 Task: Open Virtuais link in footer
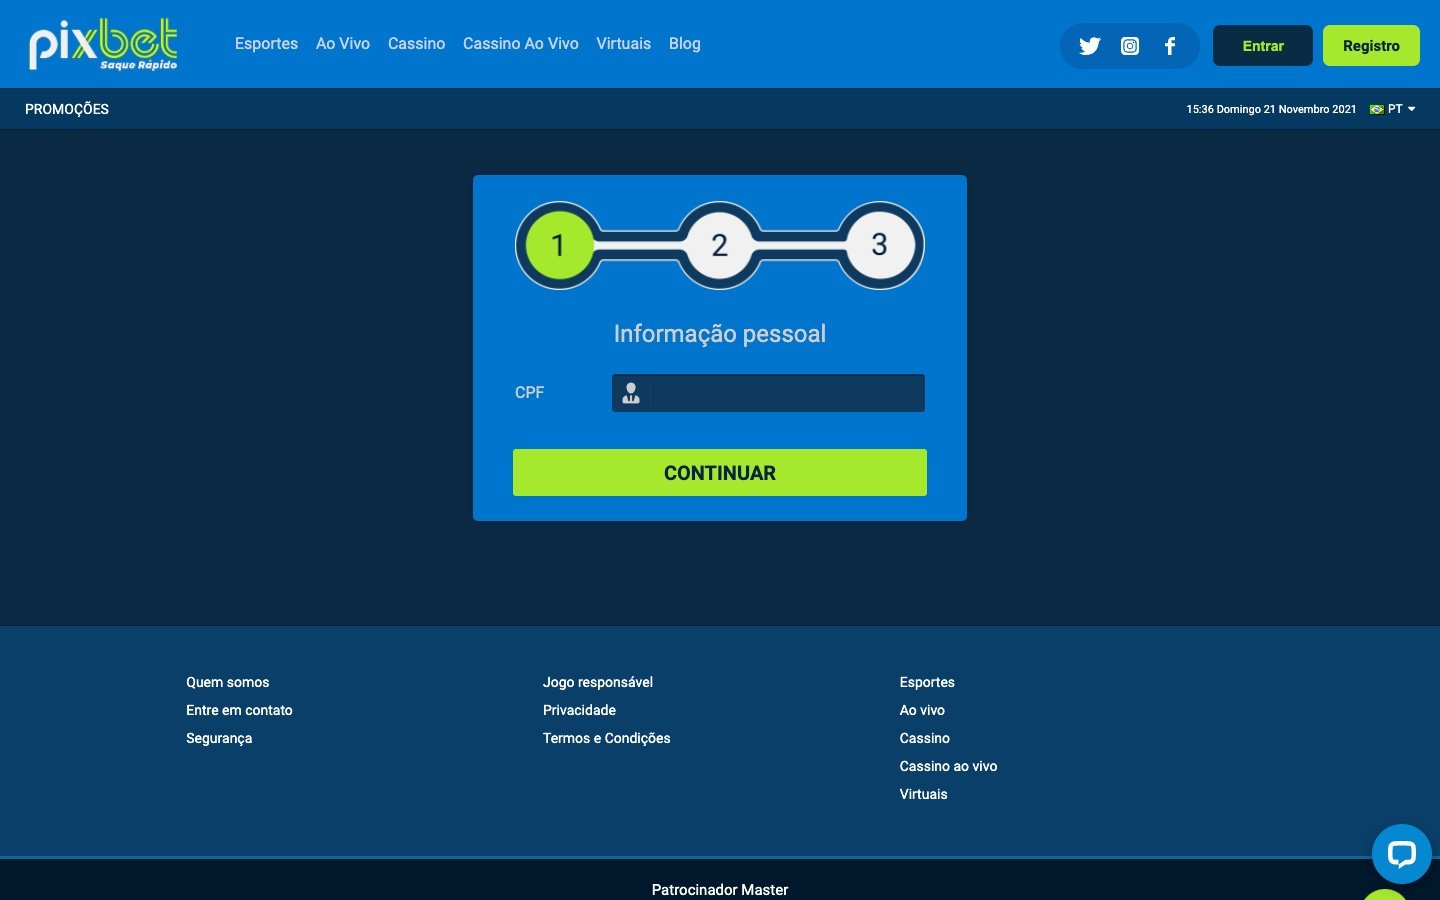click(x=923, y=794)
